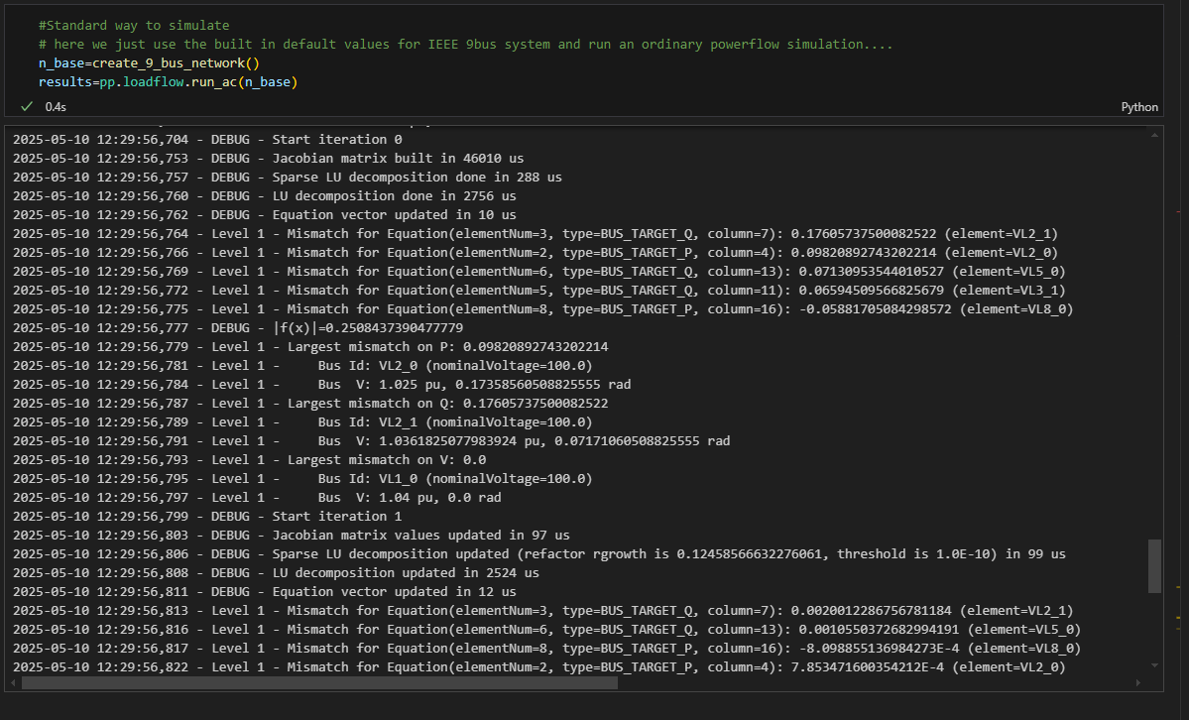Click the vertical scrollbar thumb in output
This screenshot has width=1189, height=720.
(x=1155, y=566)
